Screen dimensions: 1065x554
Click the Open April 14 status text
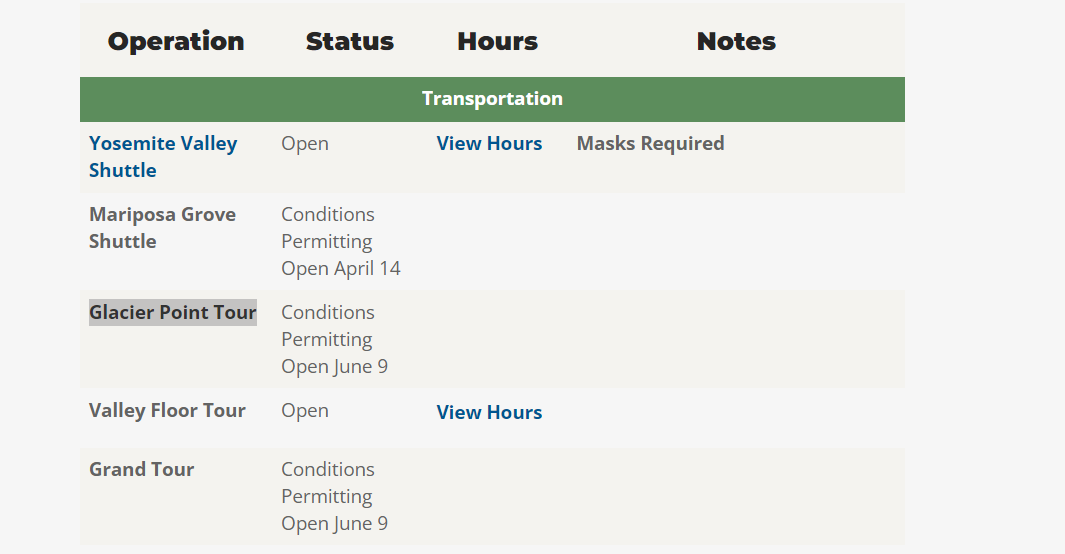[x=340, y=268]
